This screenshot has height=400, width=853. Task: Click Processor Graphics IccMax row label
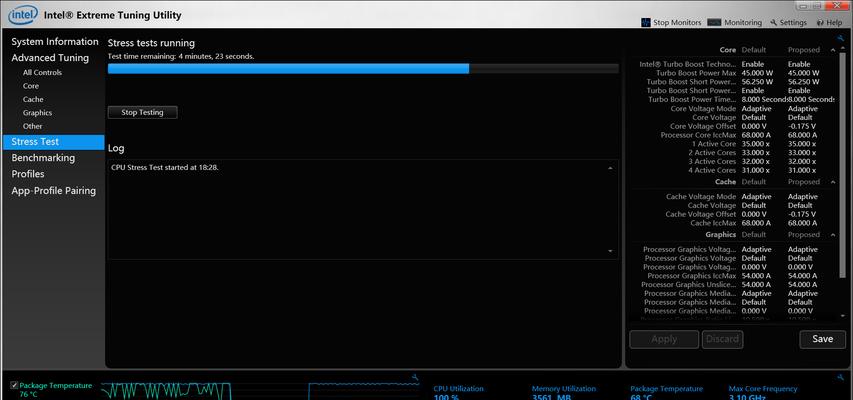691,276
